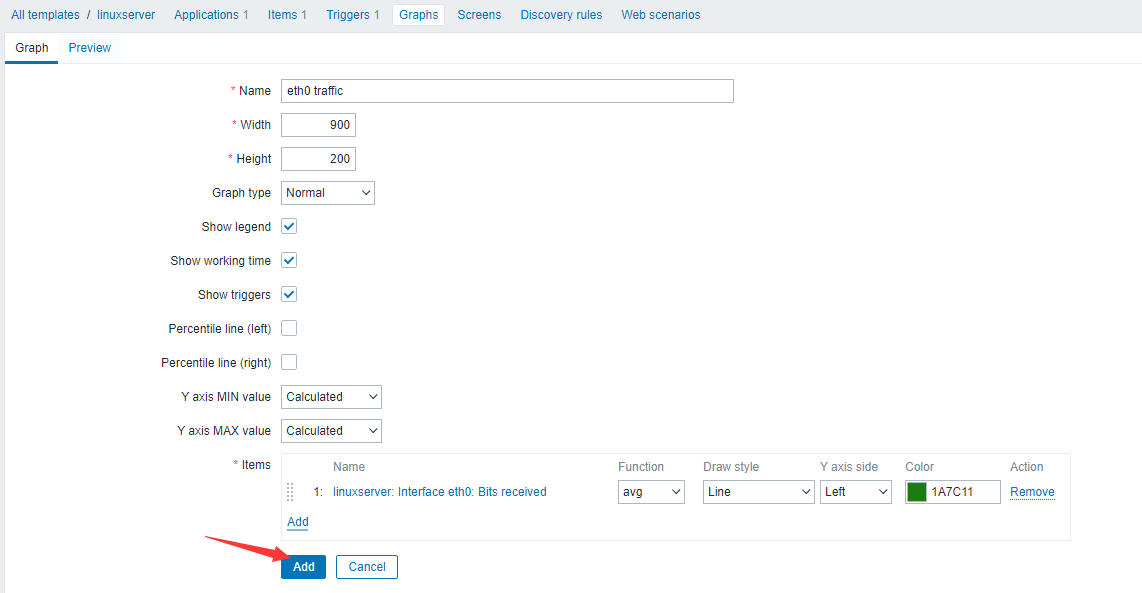Image resolution: width=1142 pixels, height=593 pixels.
Task: Click the green color swatch 1A7C11
Action: tap(917, 492)
